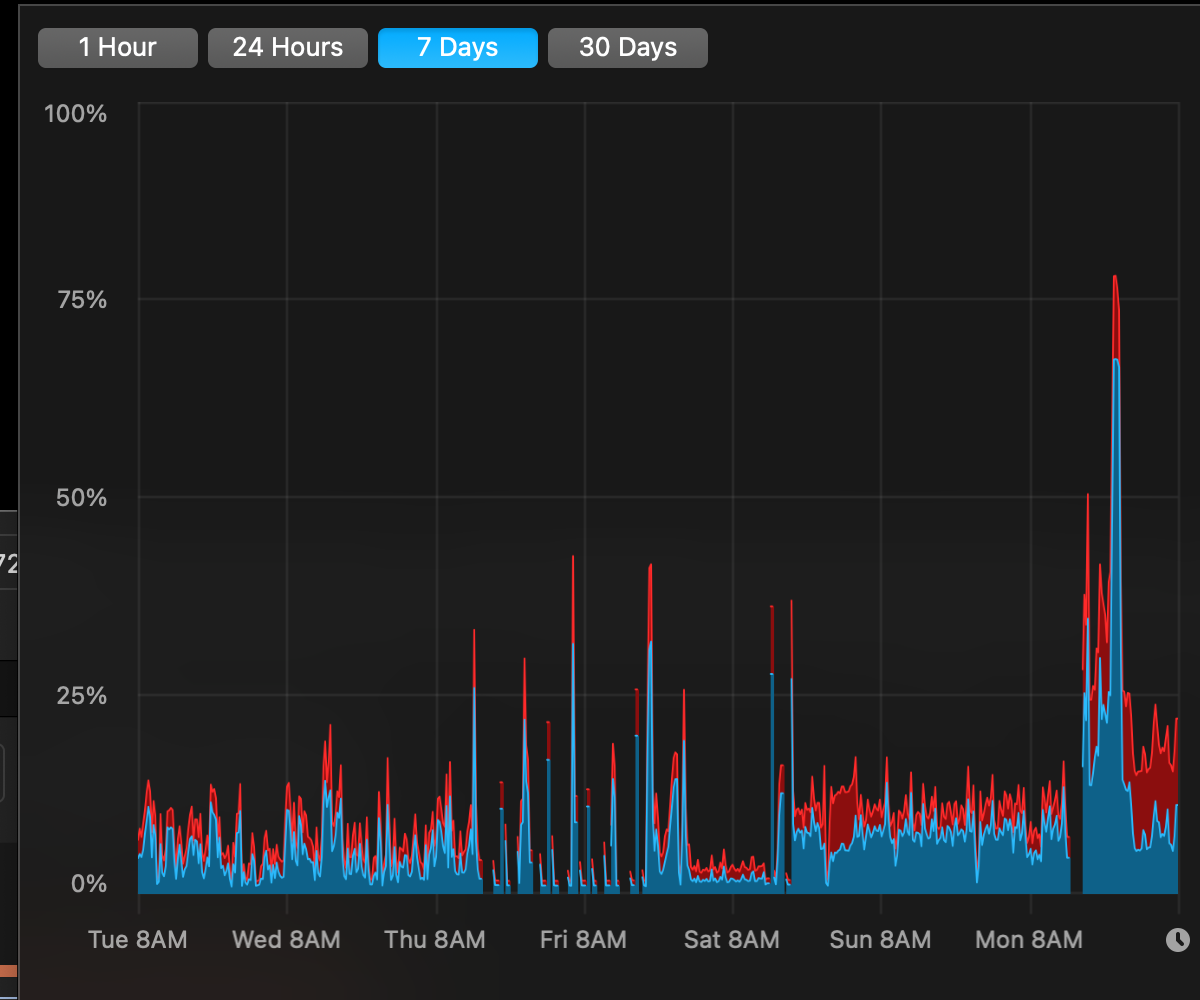Show the 30 Days history

(x=628, y=48)
